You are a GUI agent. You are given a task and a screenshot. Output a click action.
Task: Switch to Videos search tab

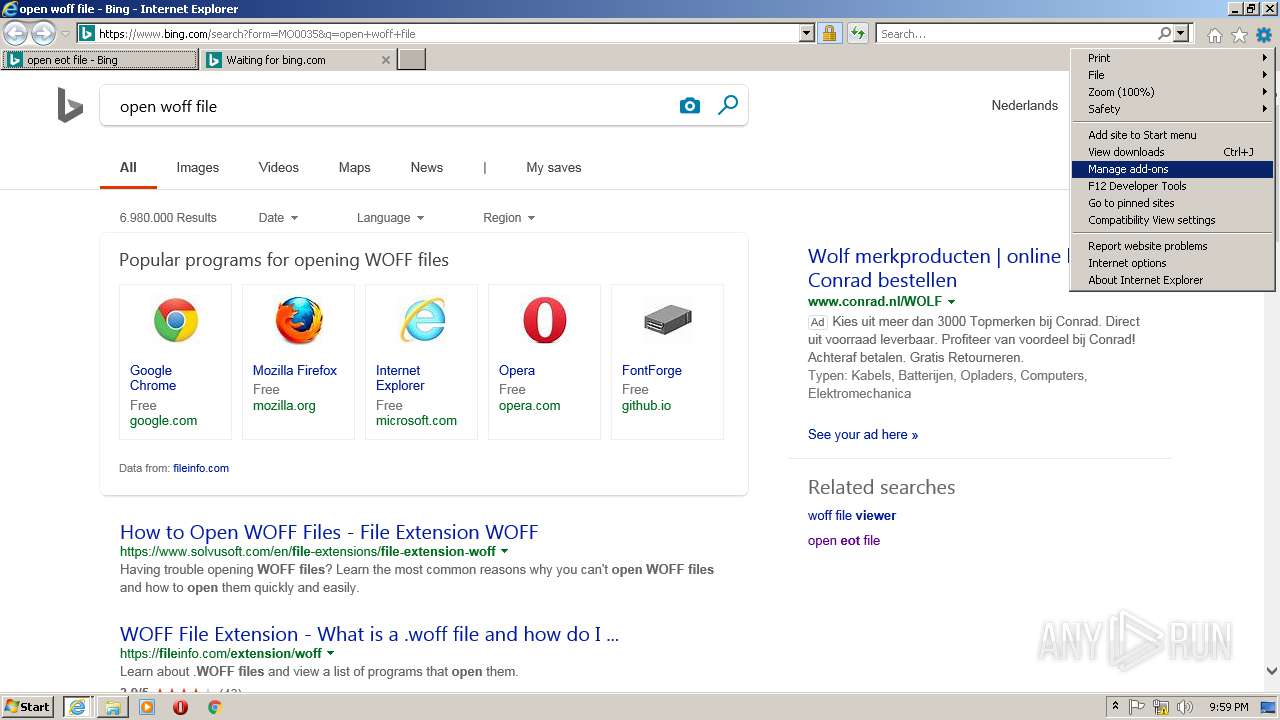click(x=278, y=168)
